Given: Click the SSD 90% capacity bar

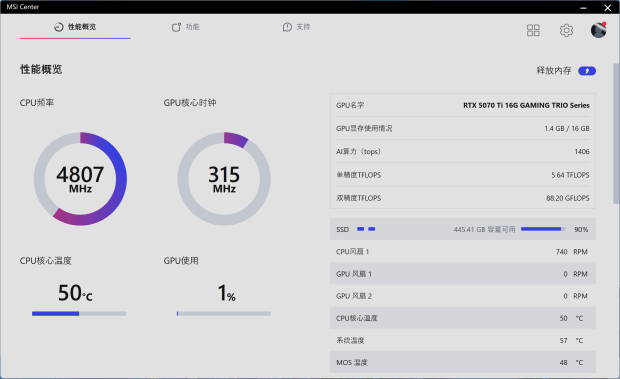Looking at the screenshot, I should [x=543, y=229].
